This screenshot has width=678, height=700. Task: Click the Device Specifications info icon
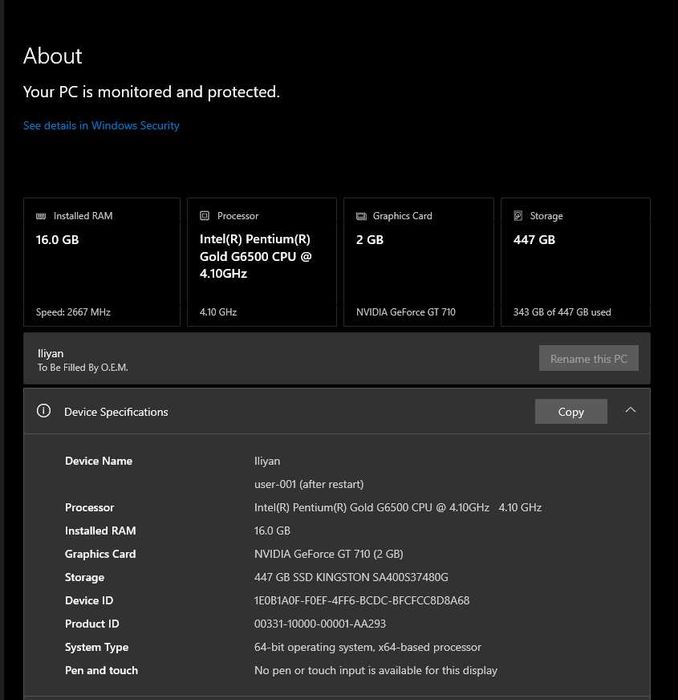[43, 411]
